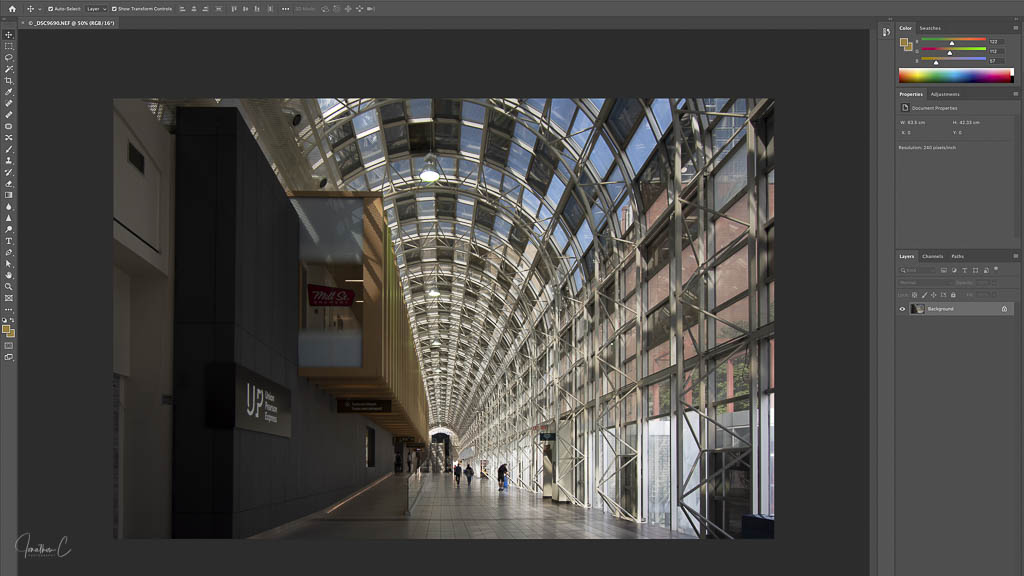
Task: Select the Move tool in toolbar
Action: pyautogui.click(x=9, y=35)
